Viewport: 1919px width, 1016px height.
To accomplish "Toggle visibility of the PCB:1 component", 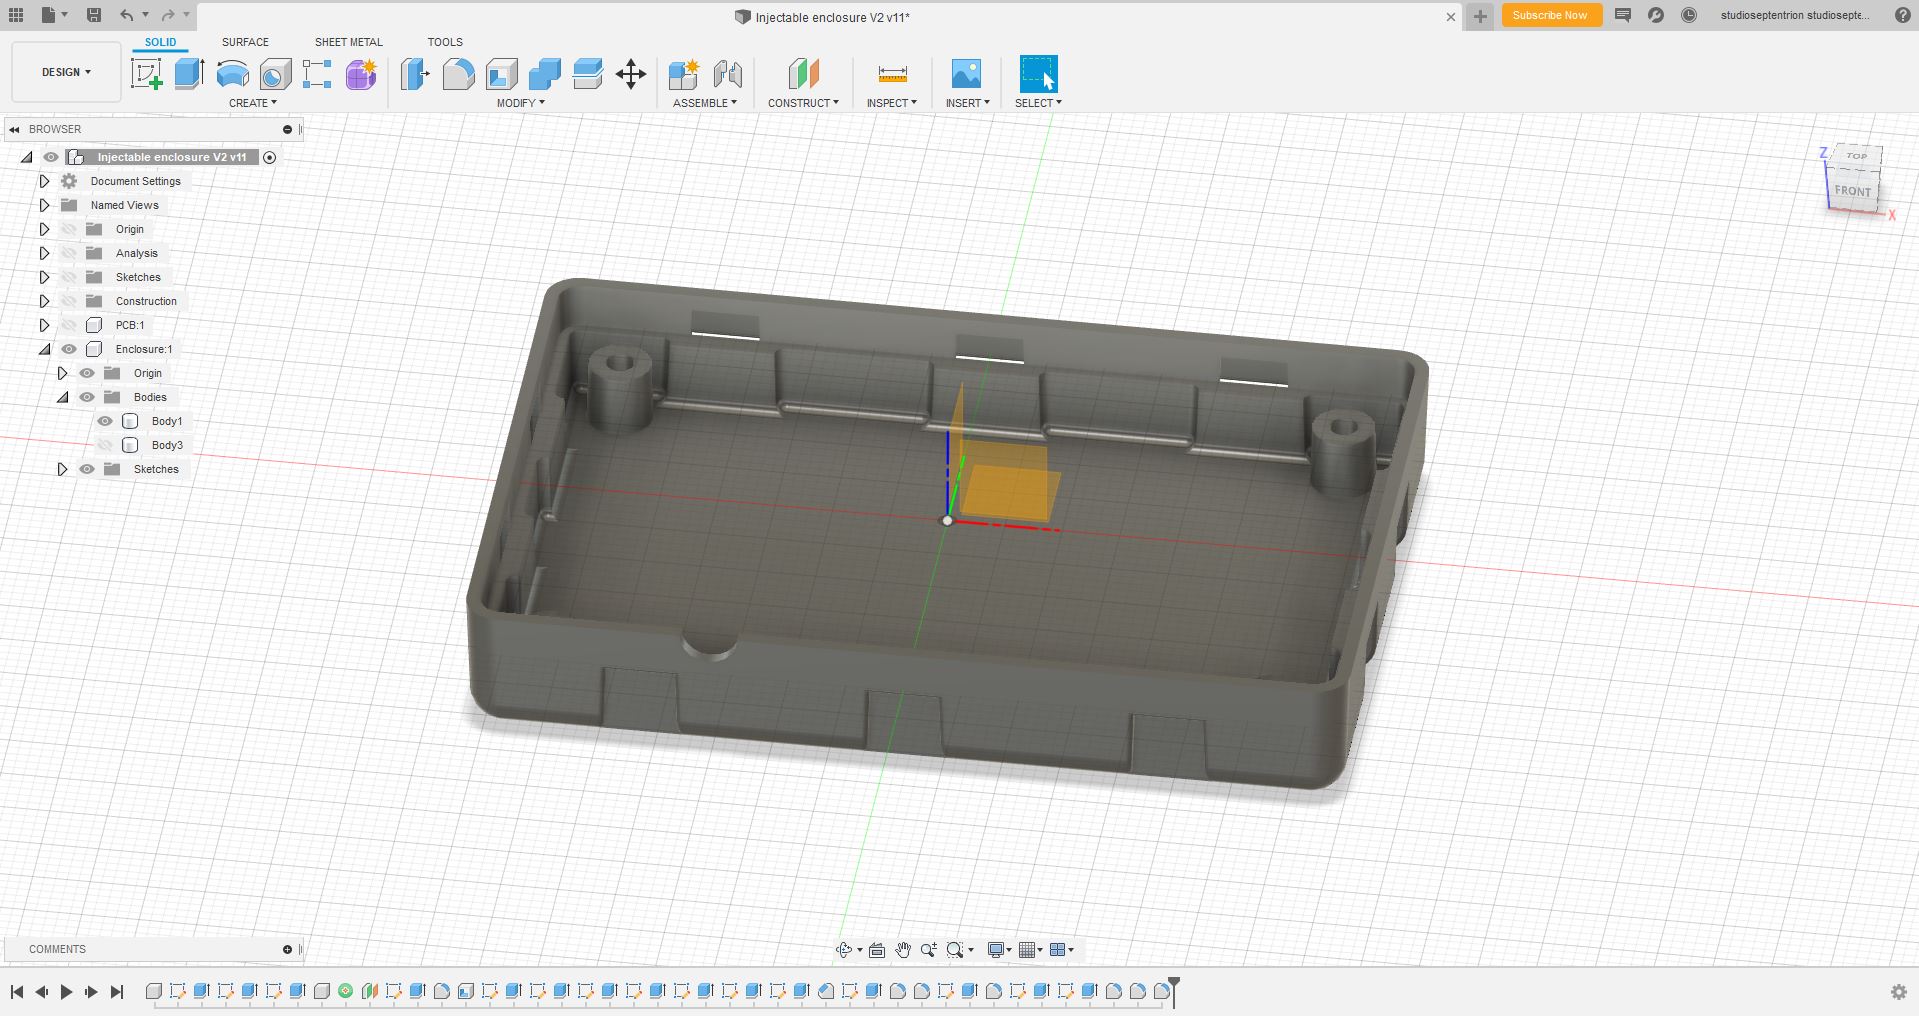I will click(x=68, y=325).
